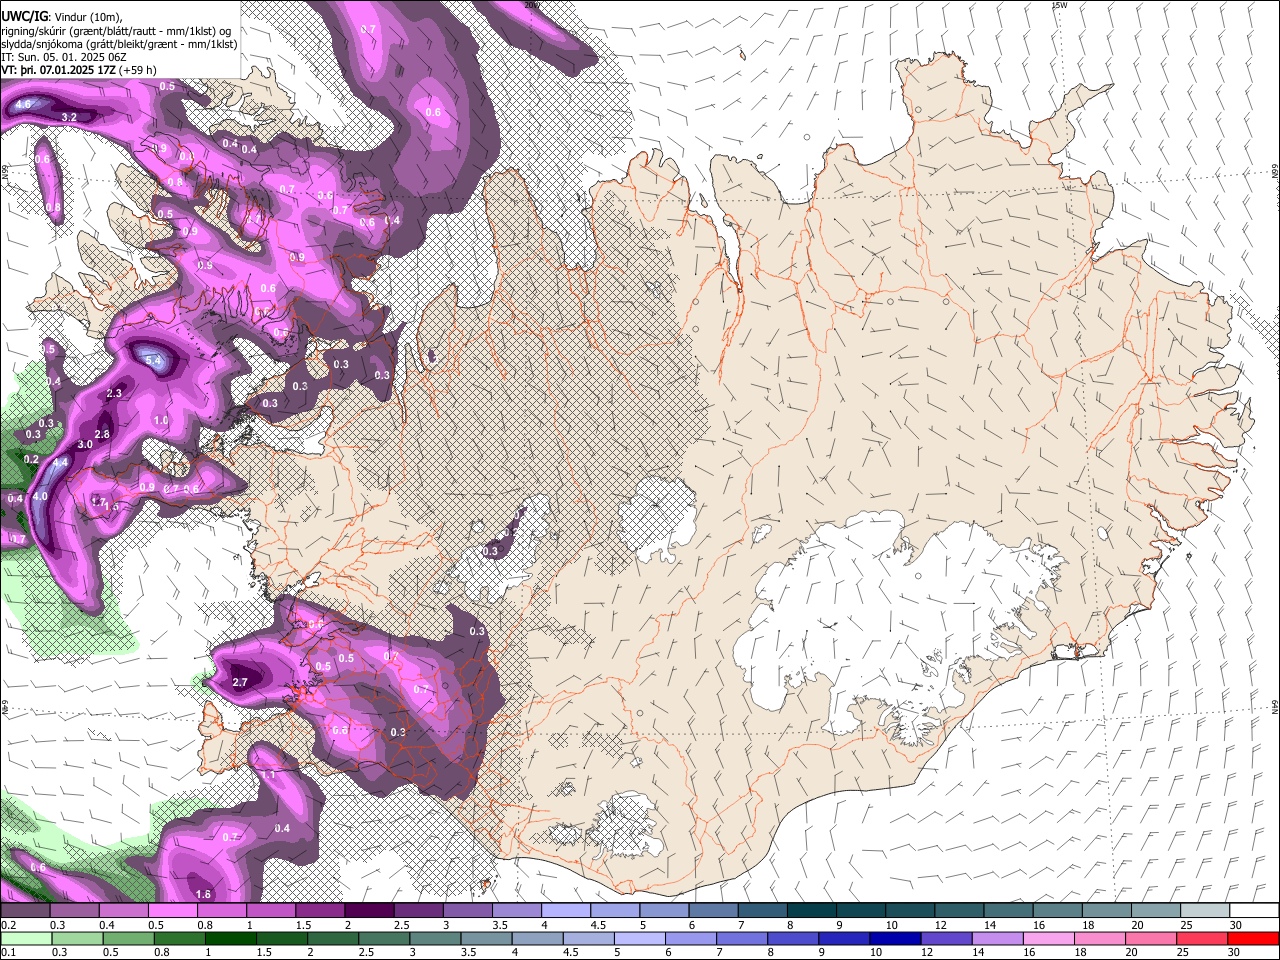Click the 3.2 precipitation value label
The width and height of the screenshot is (1280, 960).
point(69,117)
